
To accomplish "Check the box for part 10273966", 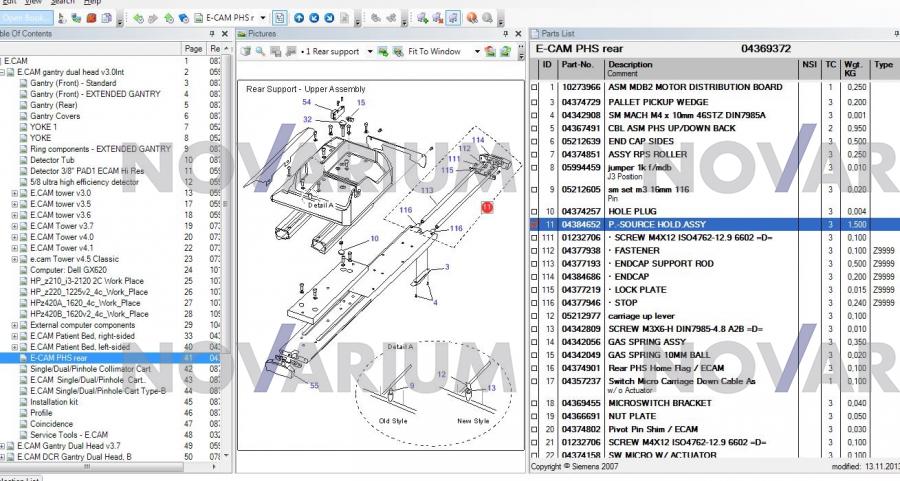I will pyautogui.click(x=534, y=88).
